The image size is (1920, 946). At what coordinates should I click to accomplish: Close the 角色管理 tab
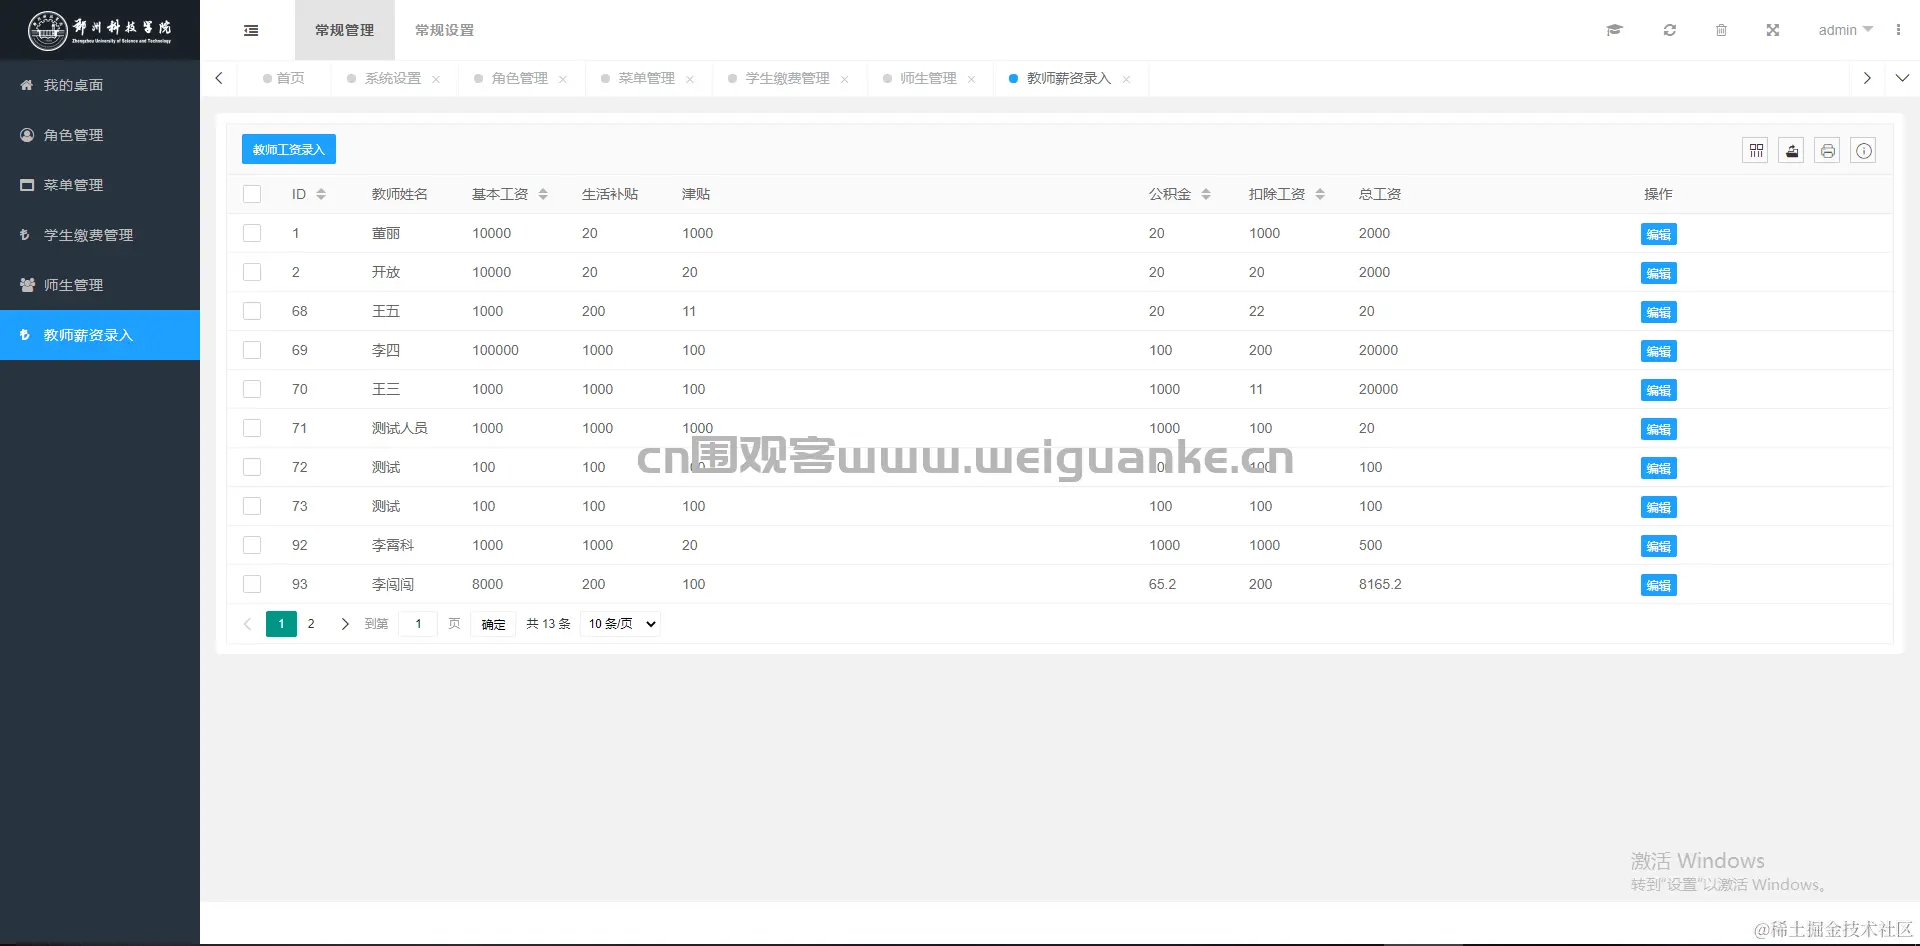563,79
